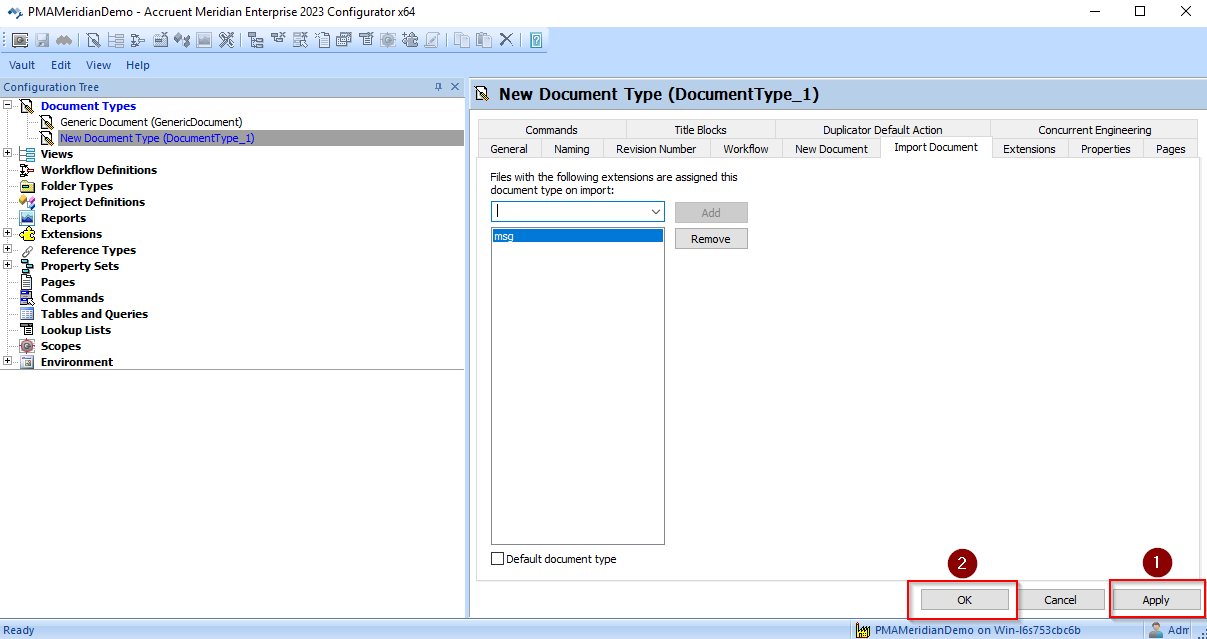Image resolution: width=1207 pixels, height=639 pixels.
Task: Click the workflow definition toolbar icon
Action: 138,40
